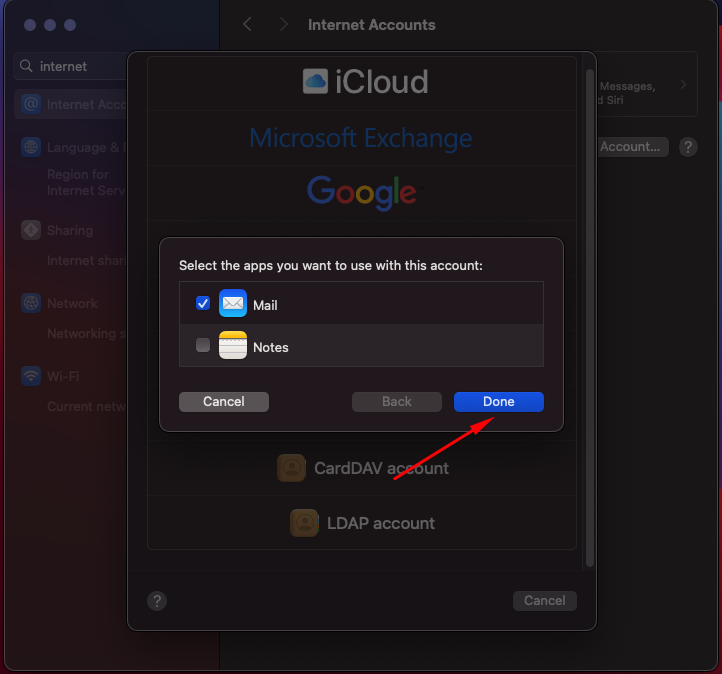Click the Mail row label
The width and height of the screenshot is (722, 674).
tap(265, 305)
